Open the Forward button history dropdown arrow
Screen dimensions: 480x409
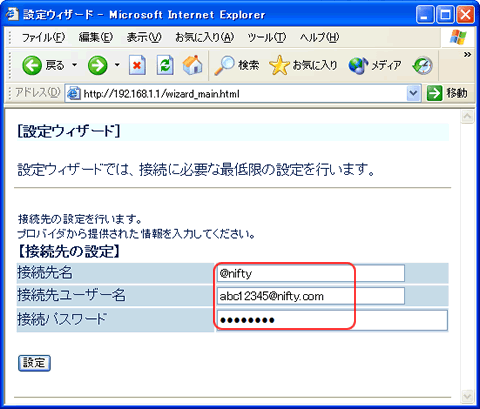click(117, 65)
